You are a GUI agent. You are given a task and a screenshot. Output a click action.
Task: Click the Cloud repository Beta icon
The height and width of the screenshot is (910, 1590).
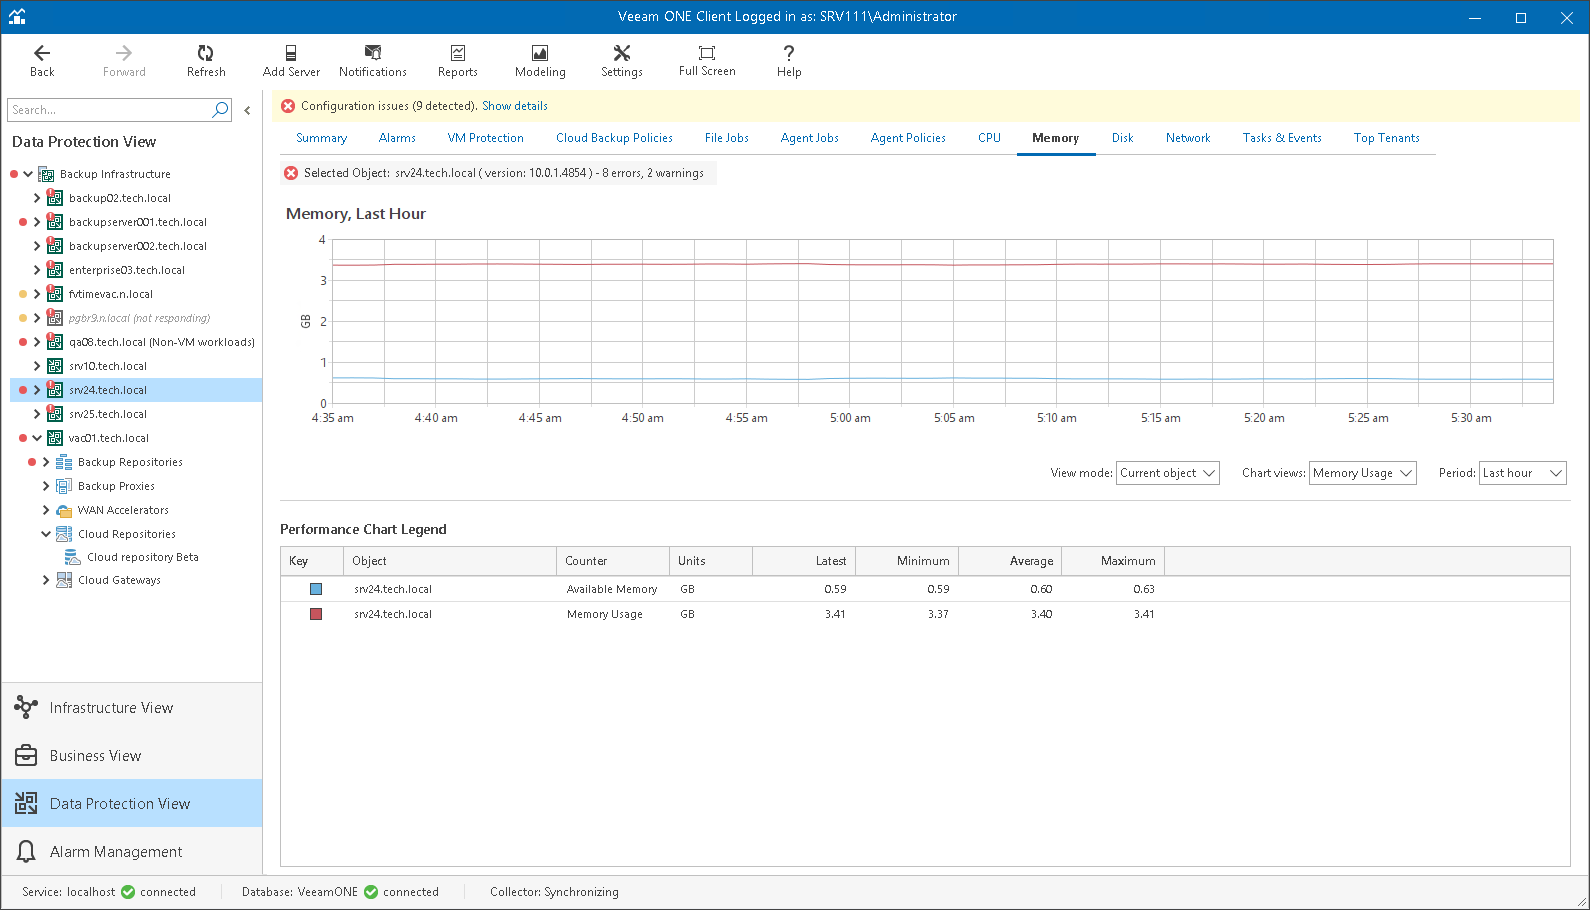click(73, 557)
